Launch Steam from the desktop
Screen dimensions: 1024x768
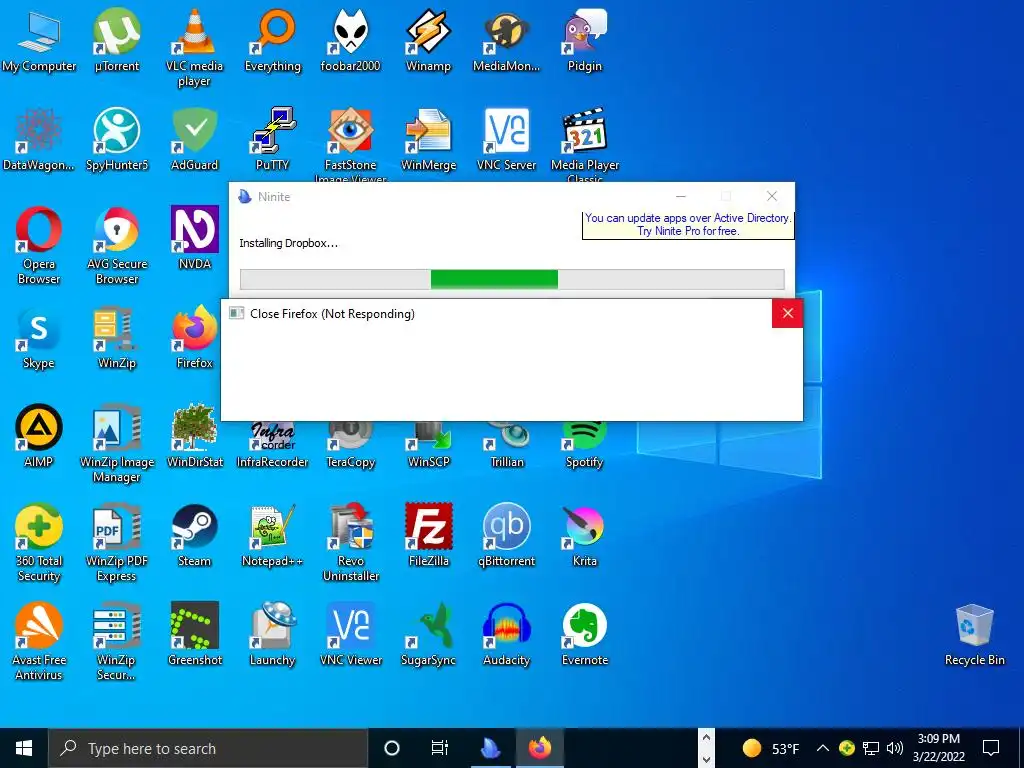coord(195,534)
